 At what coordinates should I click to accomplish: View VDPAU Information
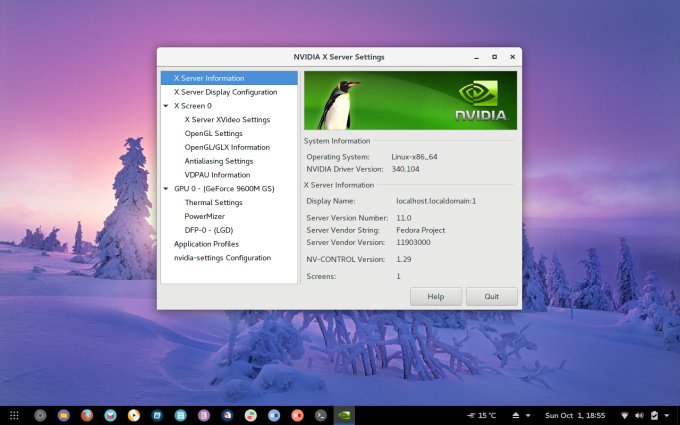click(x=229, y=175)
